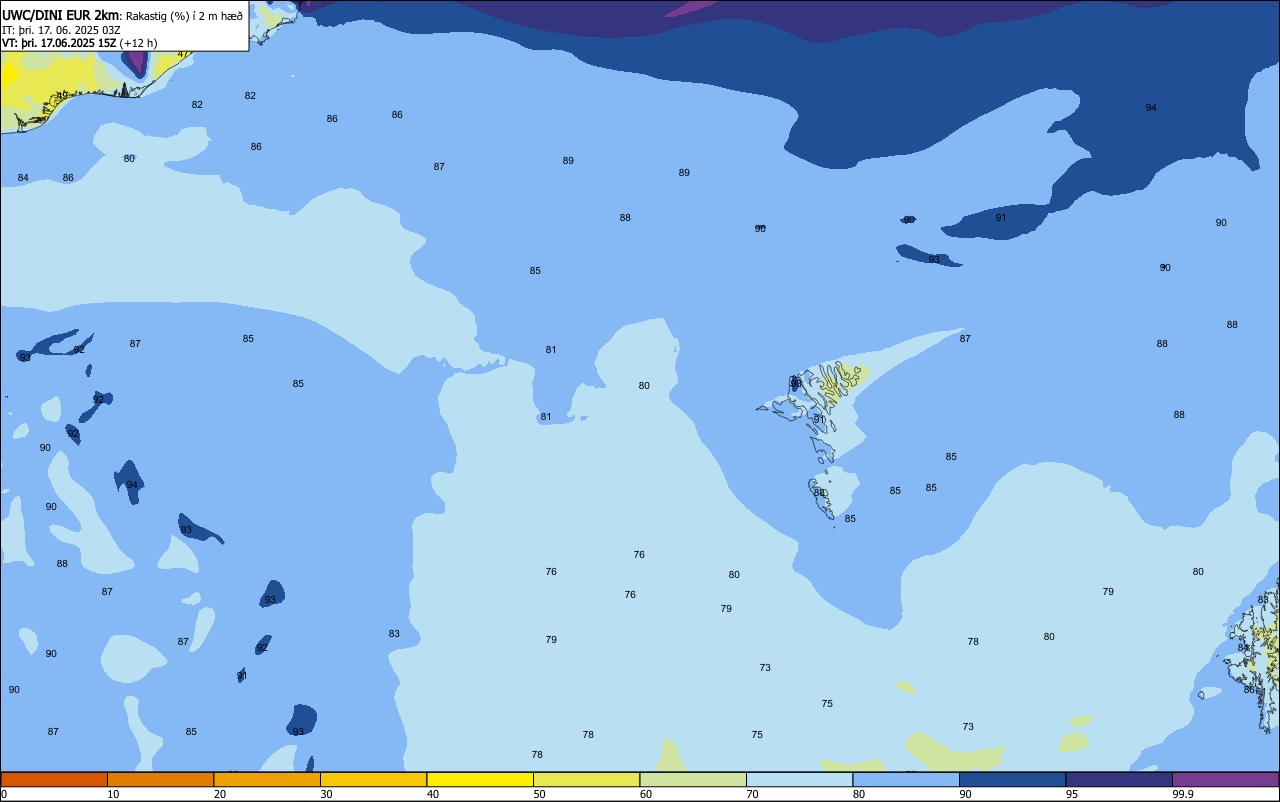Pick the 60–70 pale green legend swatch
This screenshot has height=802, width=1280.
[x=693, y=779]
